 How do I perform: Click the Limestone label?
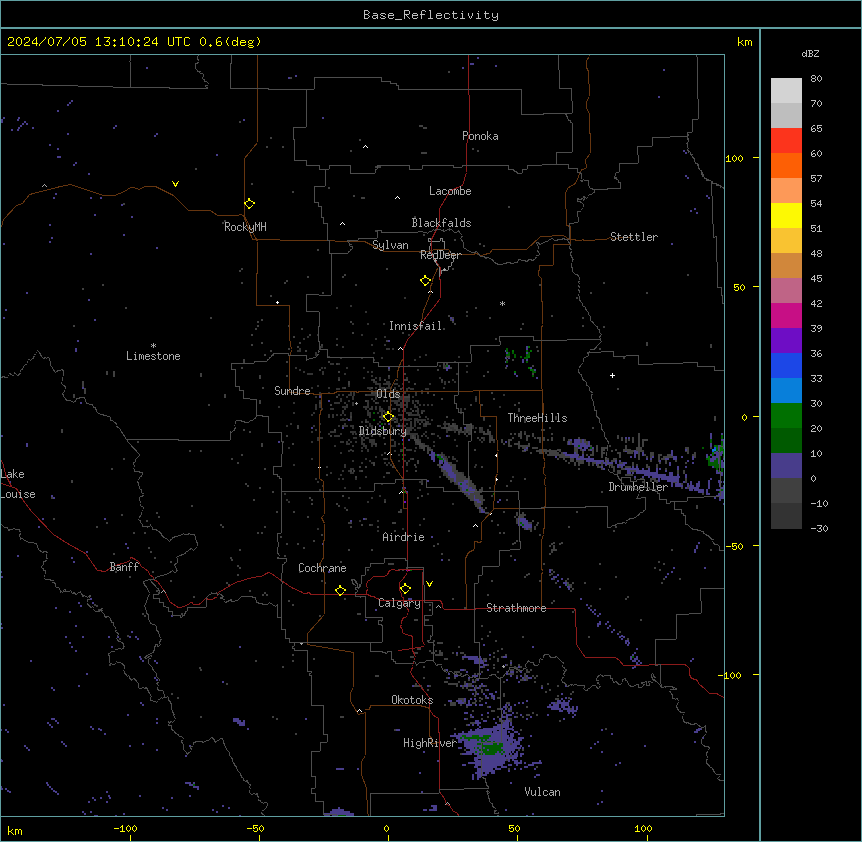tap(153, 356)
